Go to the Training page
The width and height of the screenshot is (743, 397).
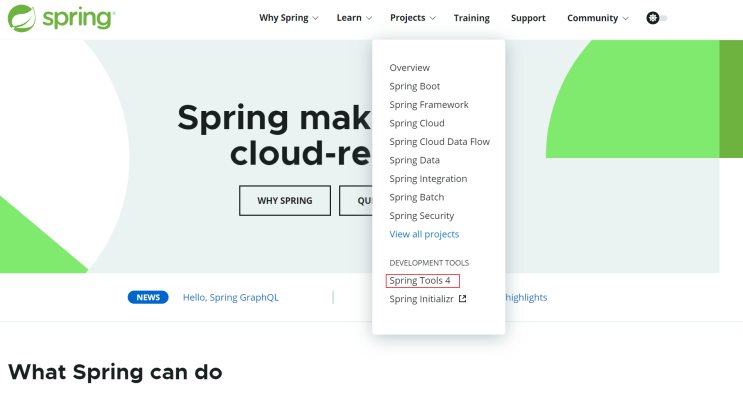471,18
